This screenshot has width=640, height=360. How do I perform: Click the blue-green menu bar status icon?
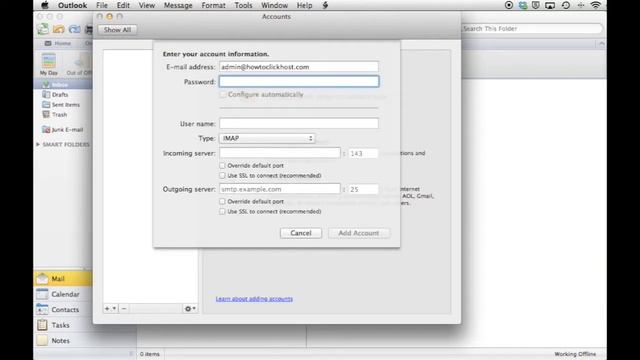(522, 5)
